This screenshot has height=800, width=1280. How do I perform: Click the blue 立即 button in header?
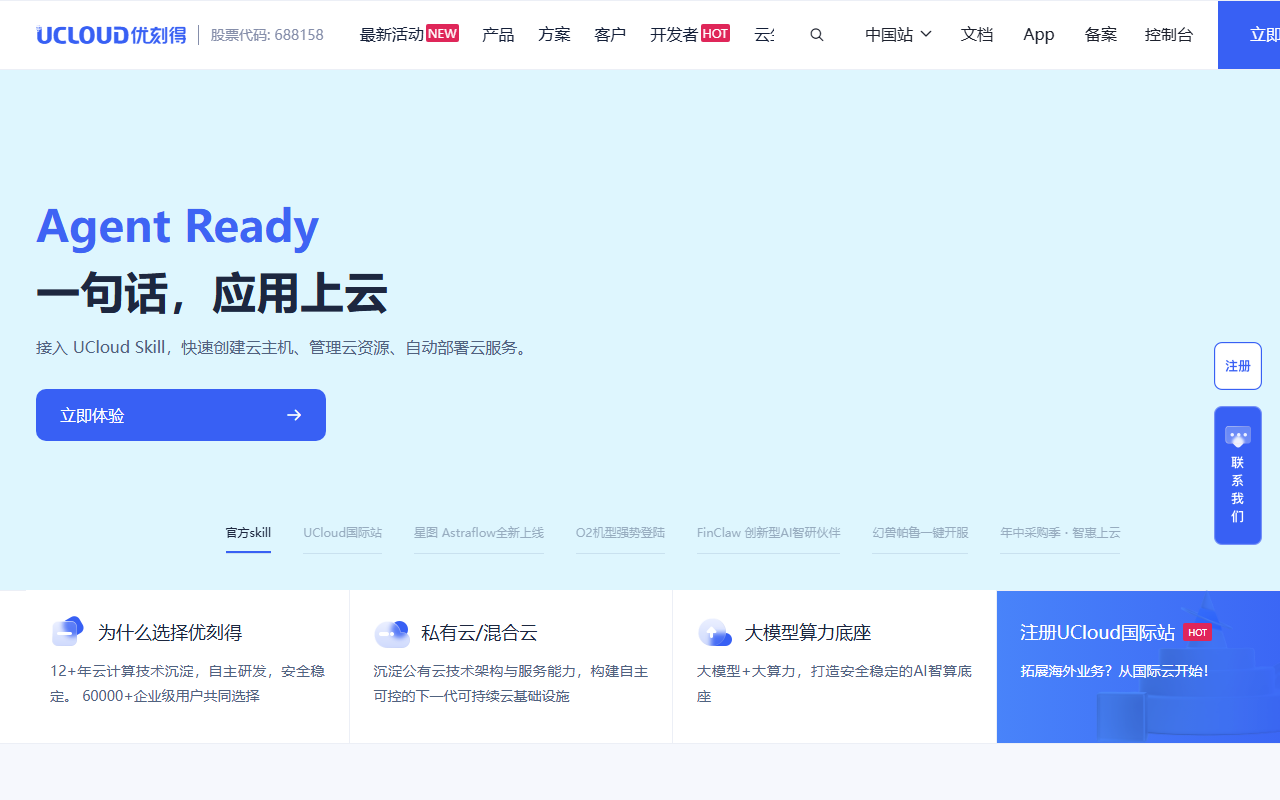click(x=1249, y=35)
